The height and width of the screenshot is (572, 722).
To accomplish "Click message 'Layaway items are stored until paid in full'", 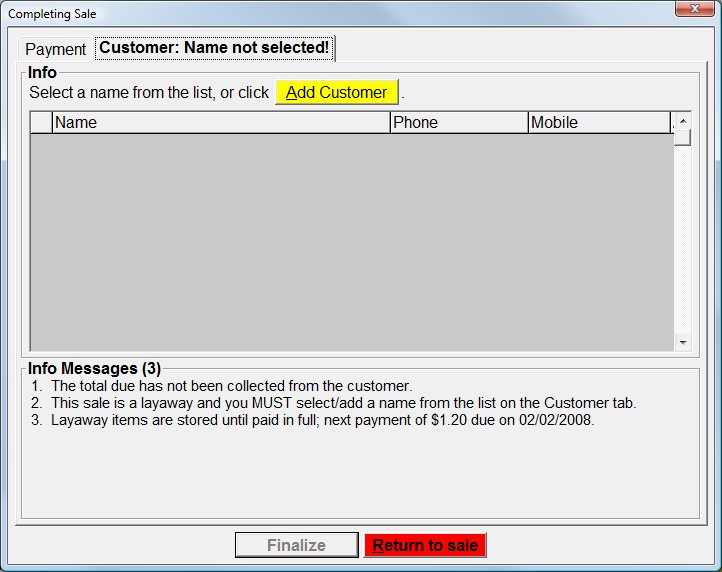I will coord(322,420).
